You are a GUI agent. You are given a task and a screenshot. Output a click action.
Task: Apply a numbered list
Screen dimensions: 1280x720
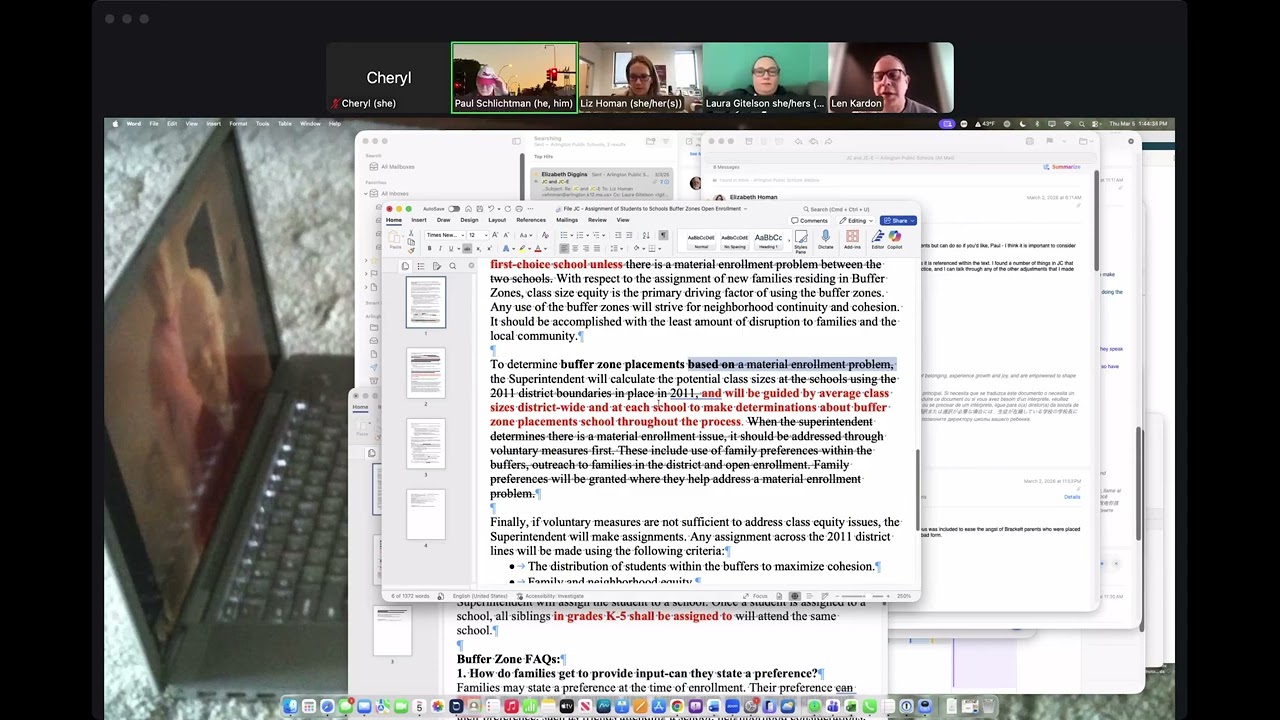[x=580, y=235]
